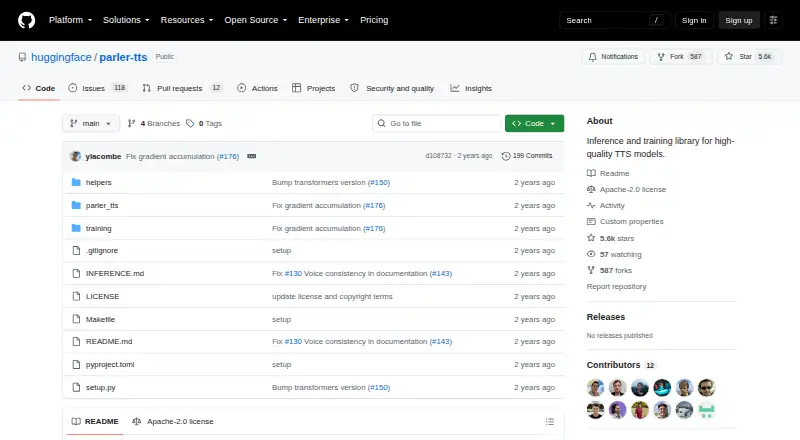Image resolution: width=800 pixels, height=440 pixels.
Task: Expand the green Code dropdown button
Action: [534, 124]
